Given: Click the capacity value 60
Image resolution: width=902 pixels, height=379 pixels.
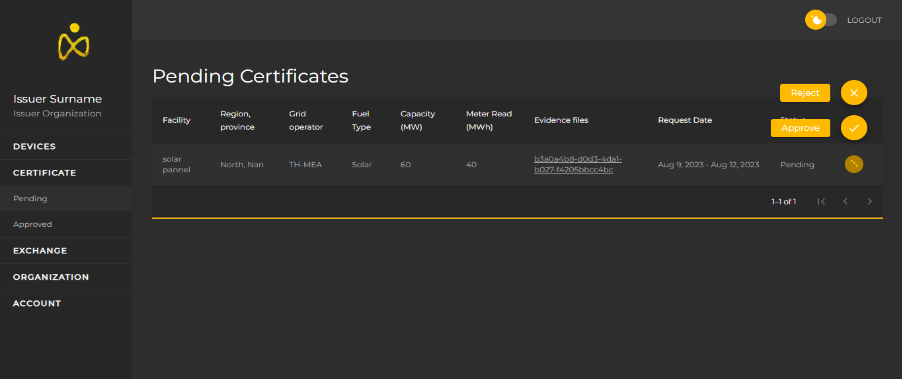Looking at the screenshot, I should point(406,164).
